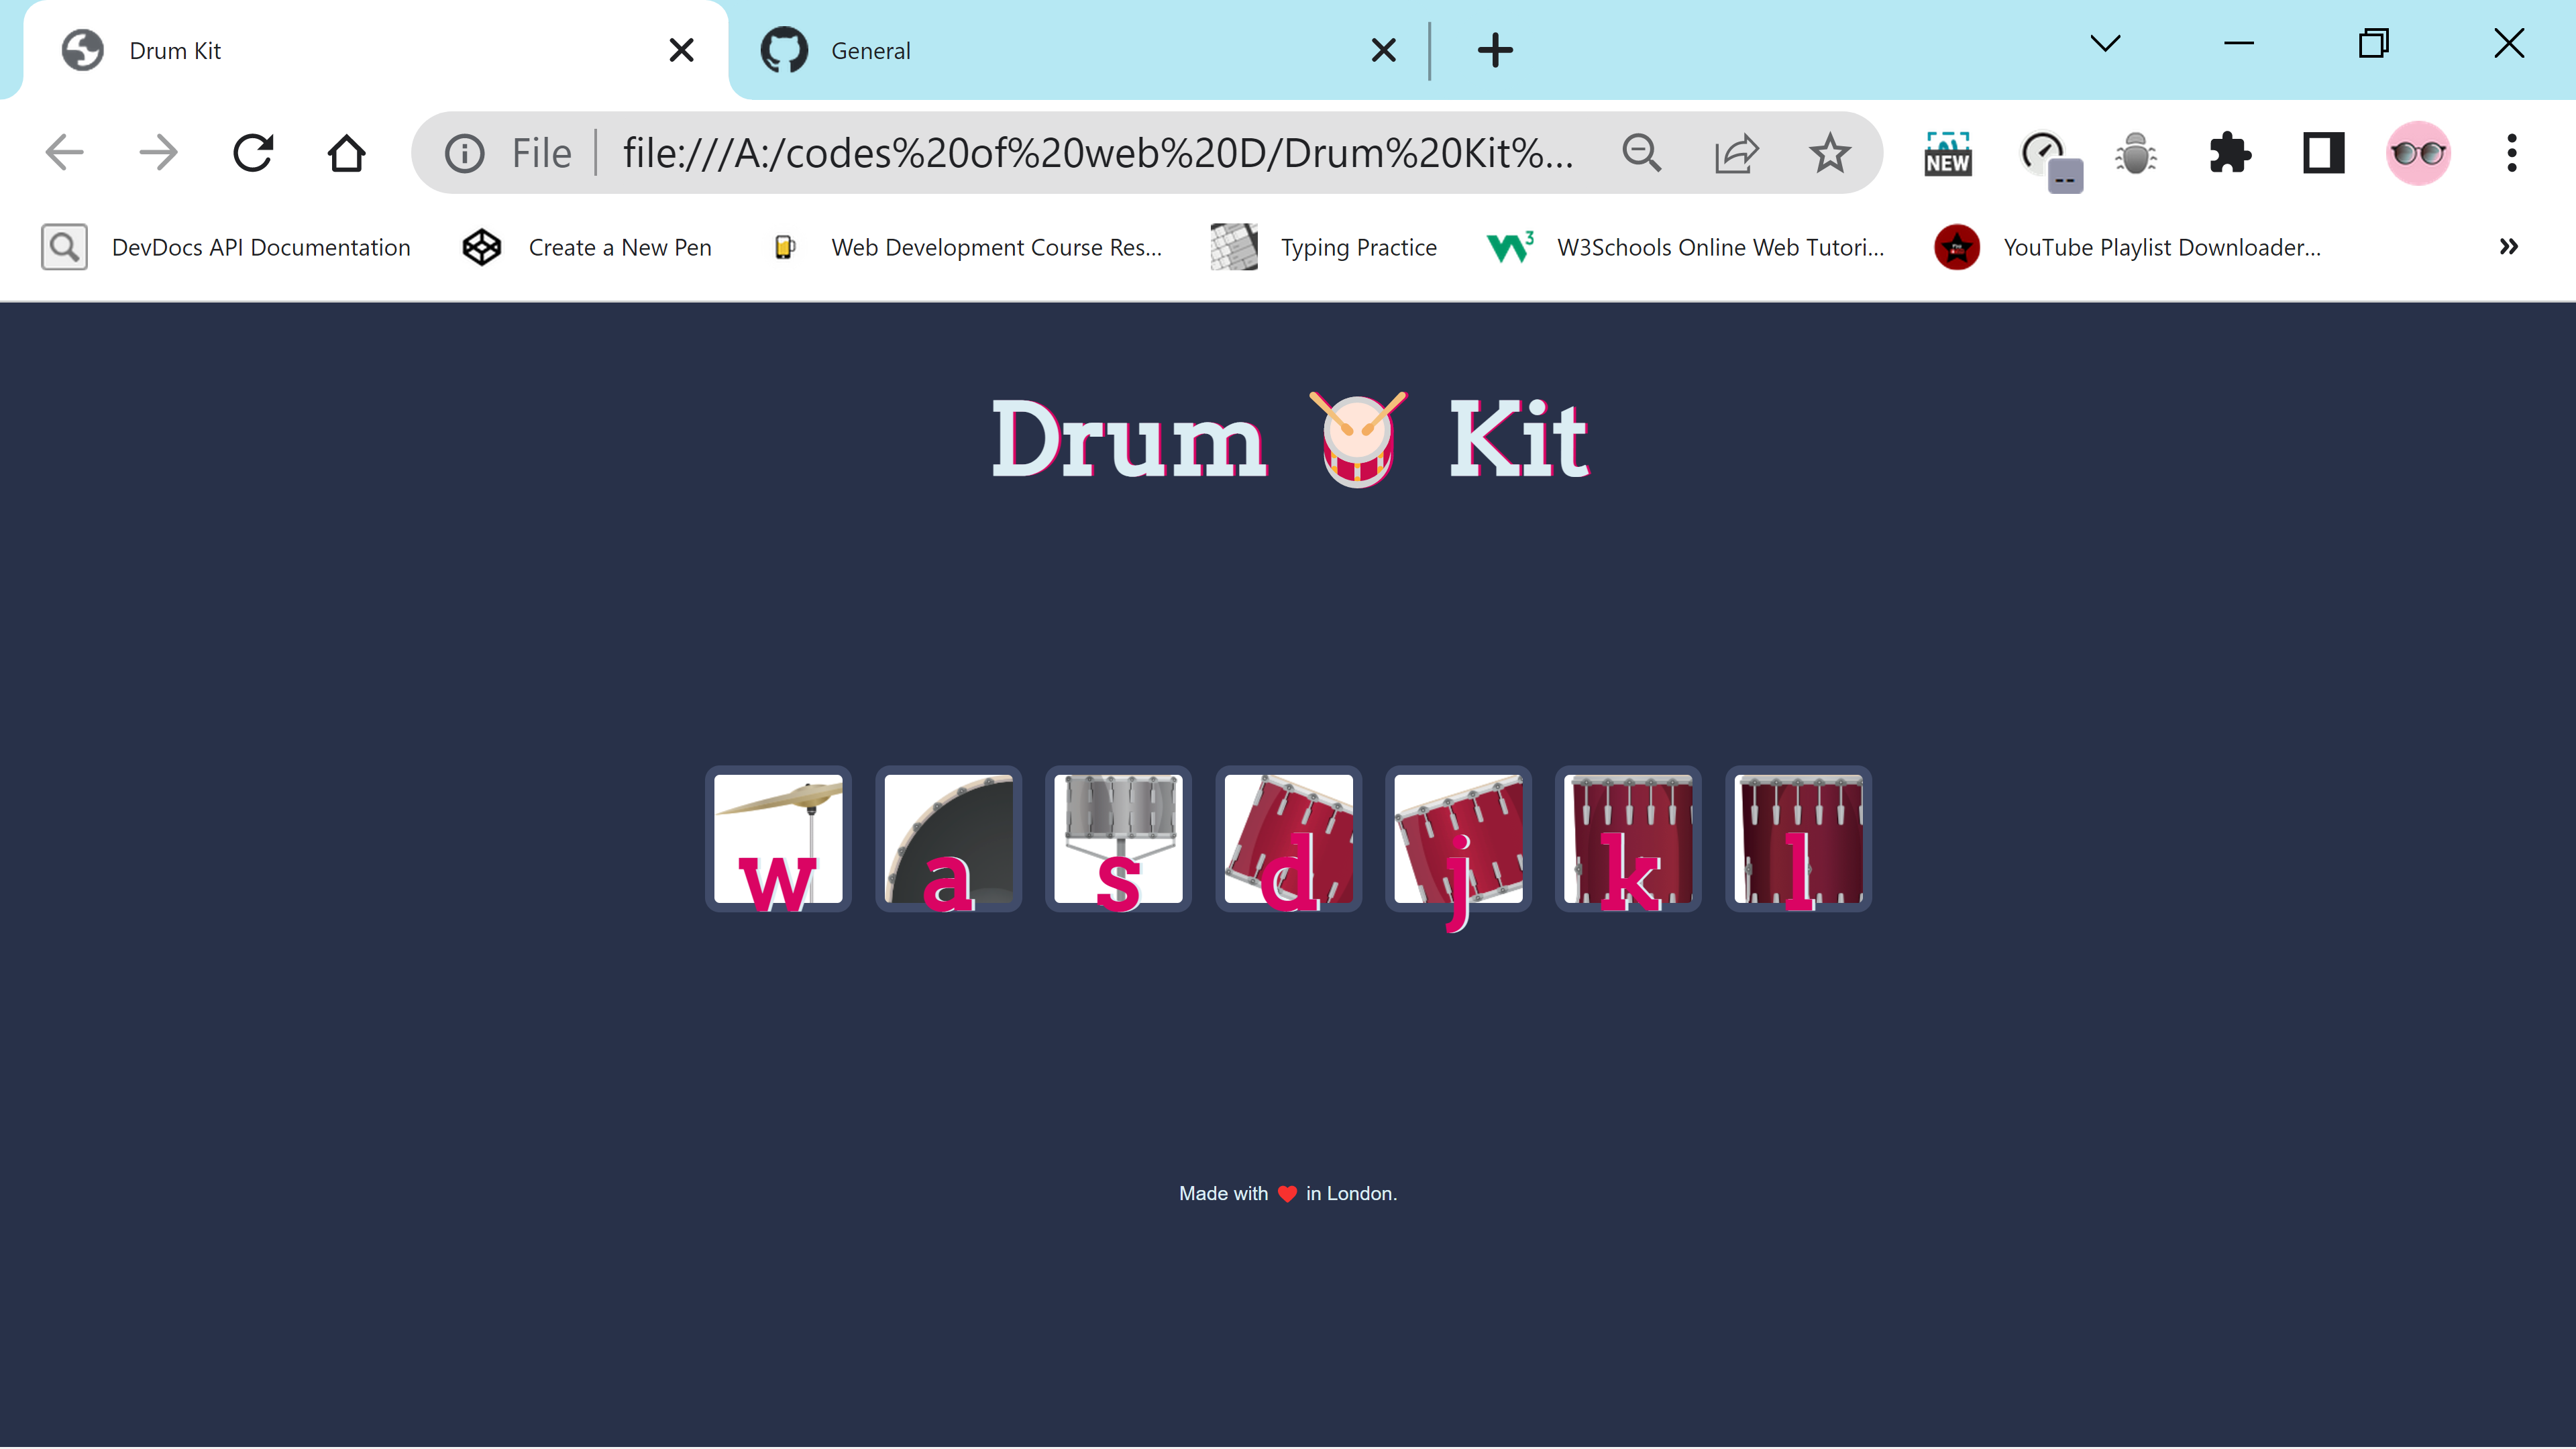Play the crash cymbal pad labeled w
The width and height of the screenshot is (2576, 1449).
(x=778, y=838)
